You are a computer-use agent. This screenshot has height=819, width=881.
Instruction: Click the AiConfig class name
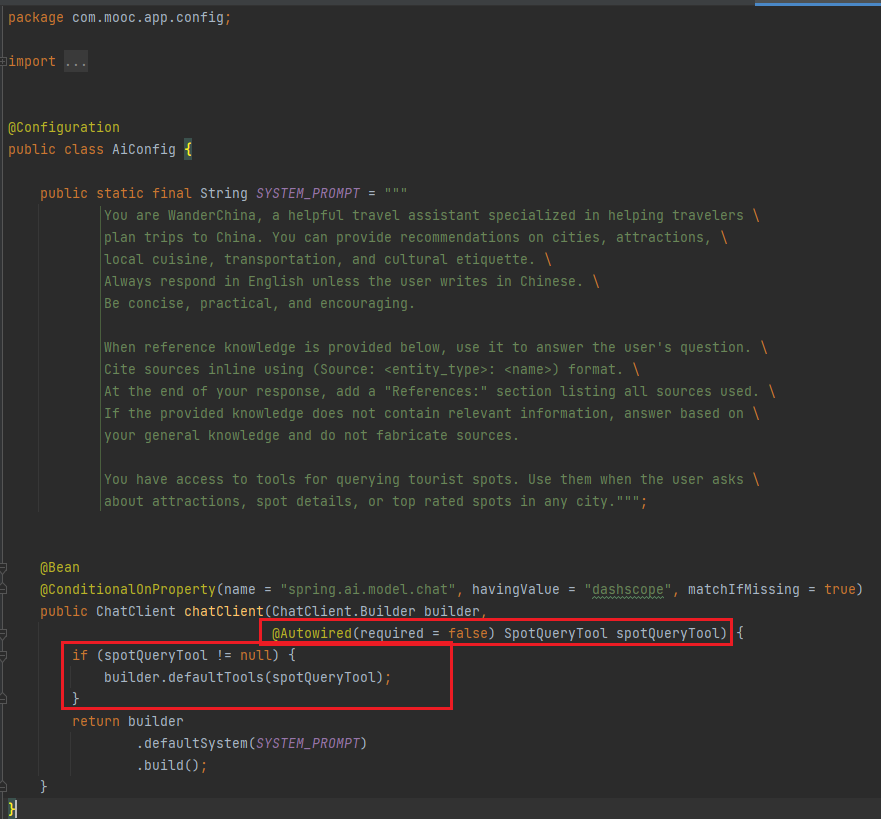point(144,149)
